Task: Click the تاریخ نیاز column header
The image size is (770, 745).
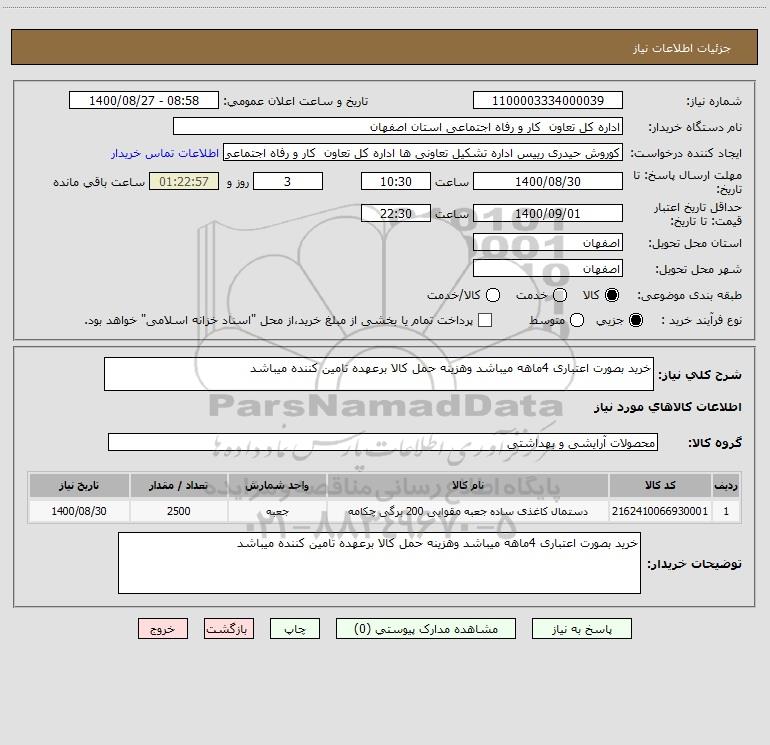Action: [x=79, y=485]
